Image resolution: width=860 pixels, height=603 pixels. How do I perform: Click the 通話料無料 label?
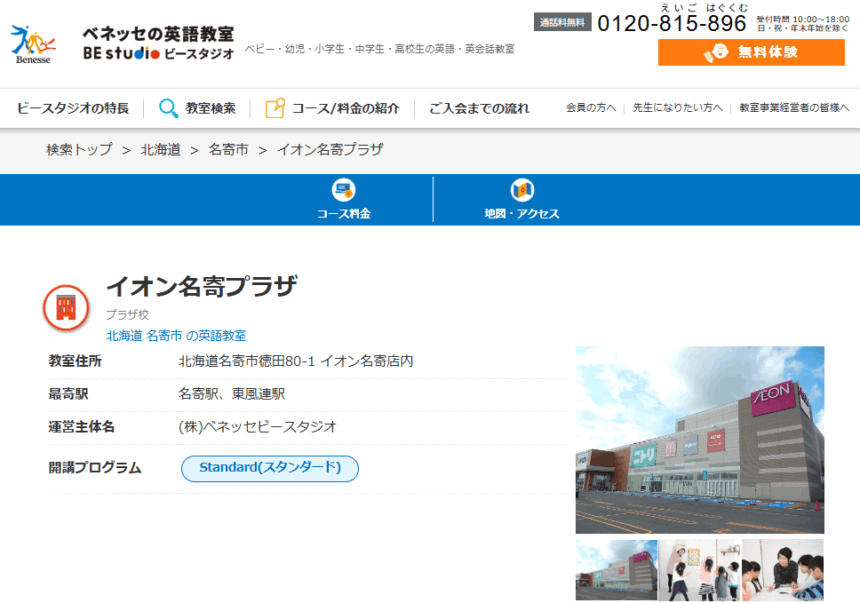coord(562,22)
